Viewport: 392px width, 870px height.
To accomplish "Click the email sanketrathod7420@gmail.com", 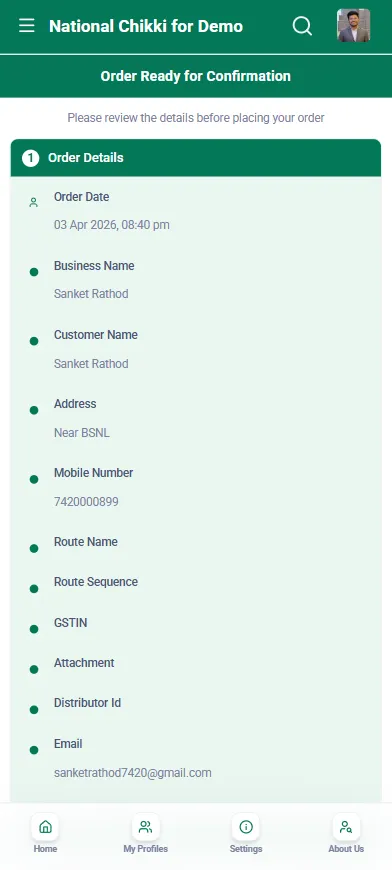I will click(133, 773).
